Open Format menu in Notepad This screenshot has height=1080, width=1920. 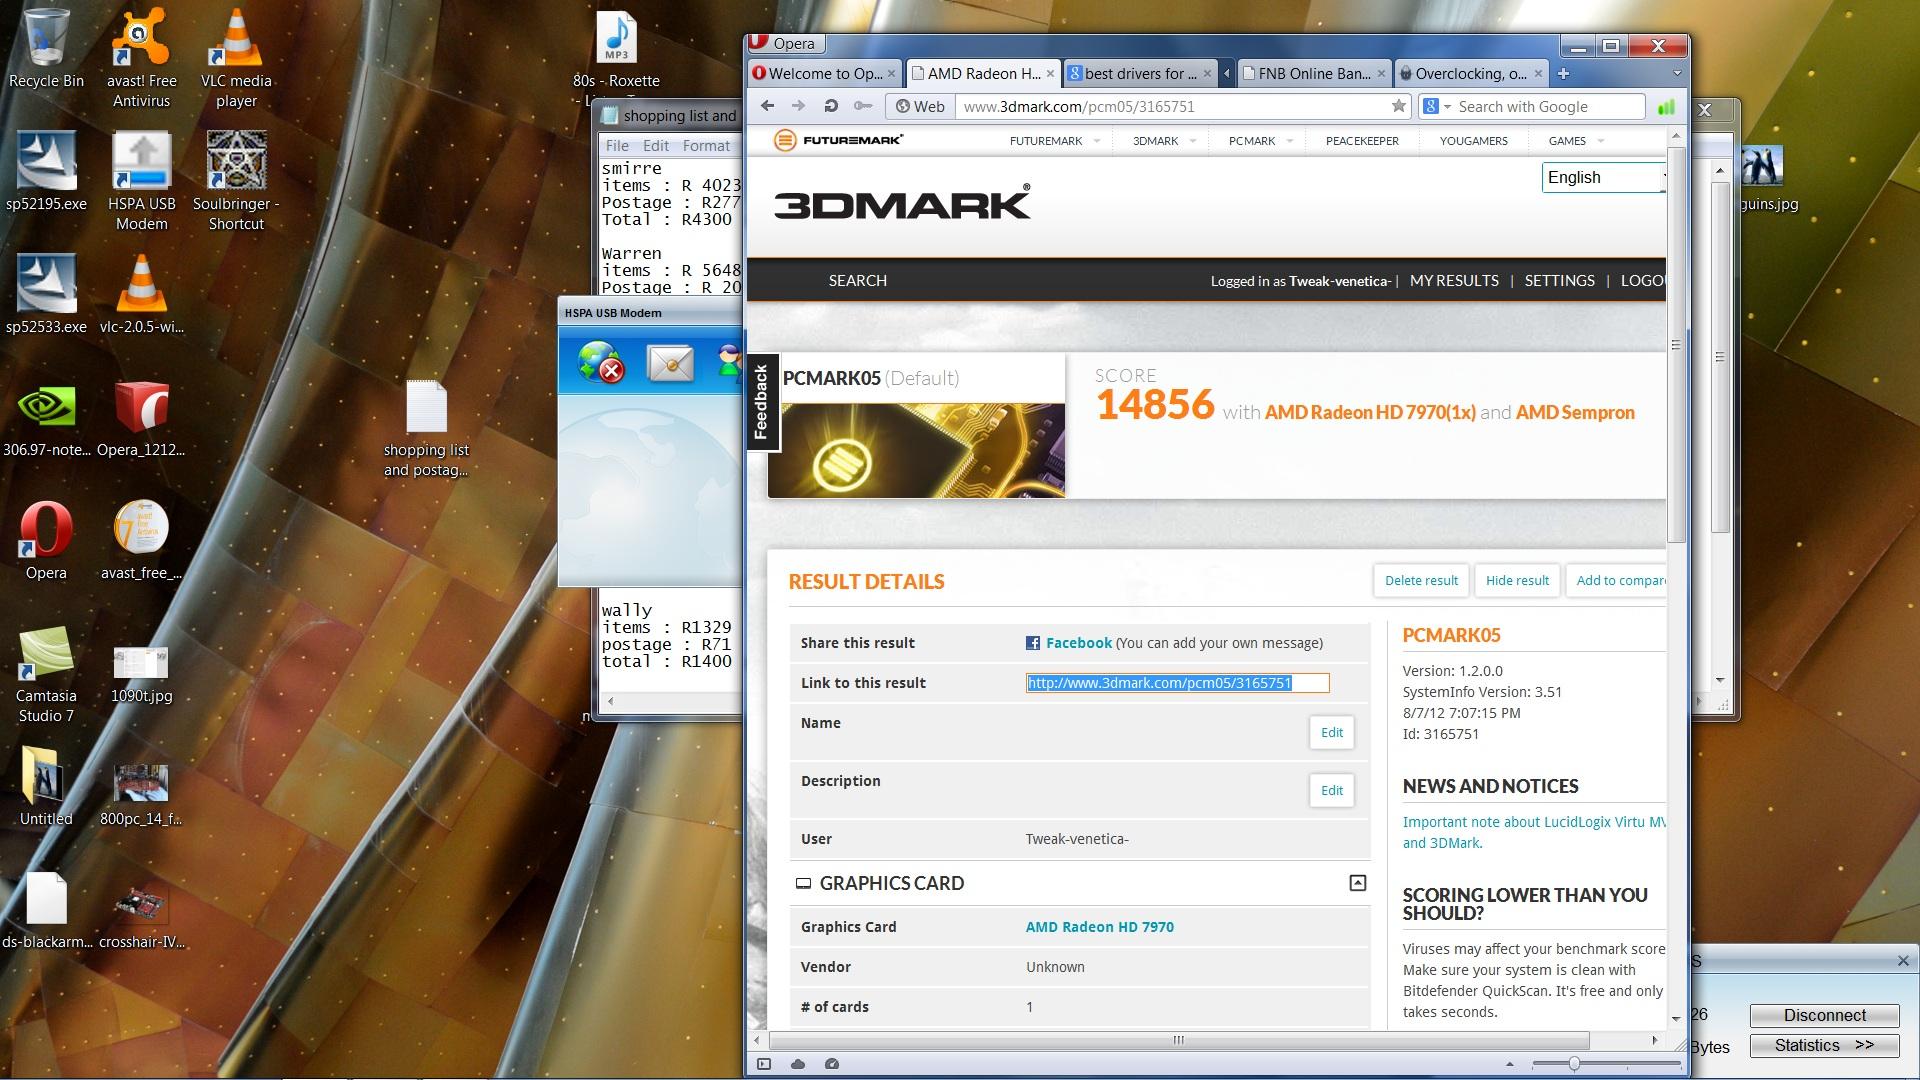706,146
